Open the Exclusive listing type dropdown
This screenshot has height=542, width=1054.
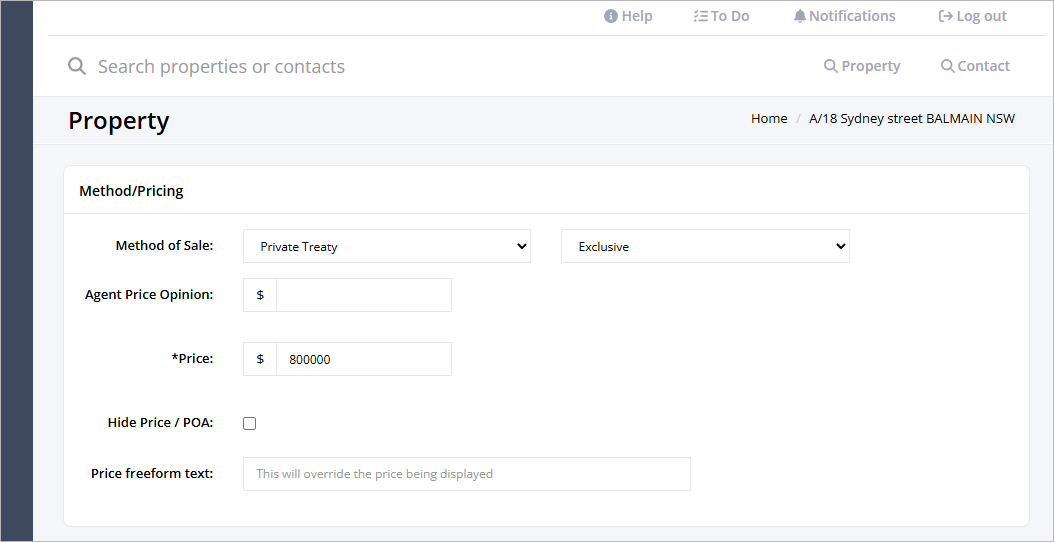point(705,246)
